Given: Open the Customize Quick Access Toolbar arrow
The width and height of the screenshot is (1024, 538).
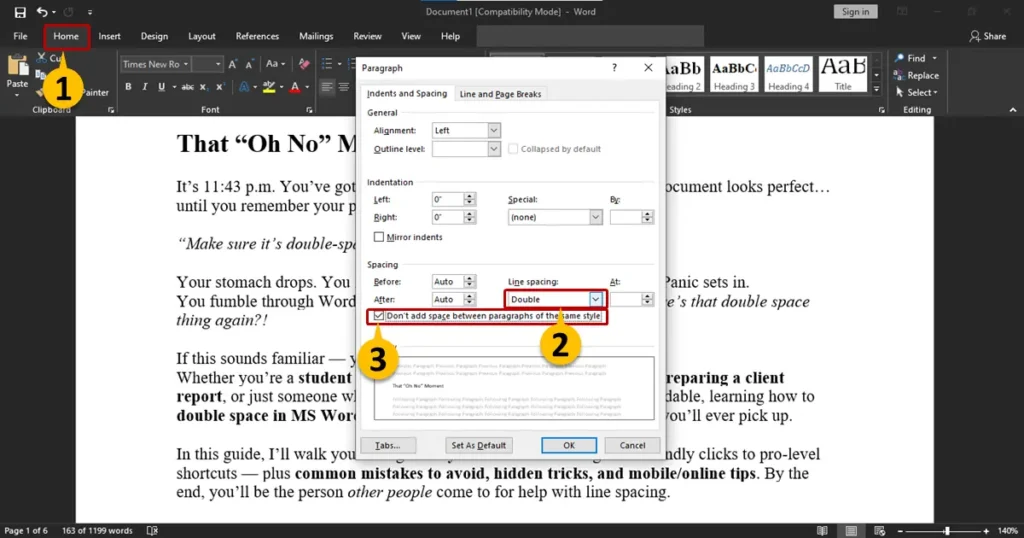Looking at the screenshot, I should pos(89,12).
